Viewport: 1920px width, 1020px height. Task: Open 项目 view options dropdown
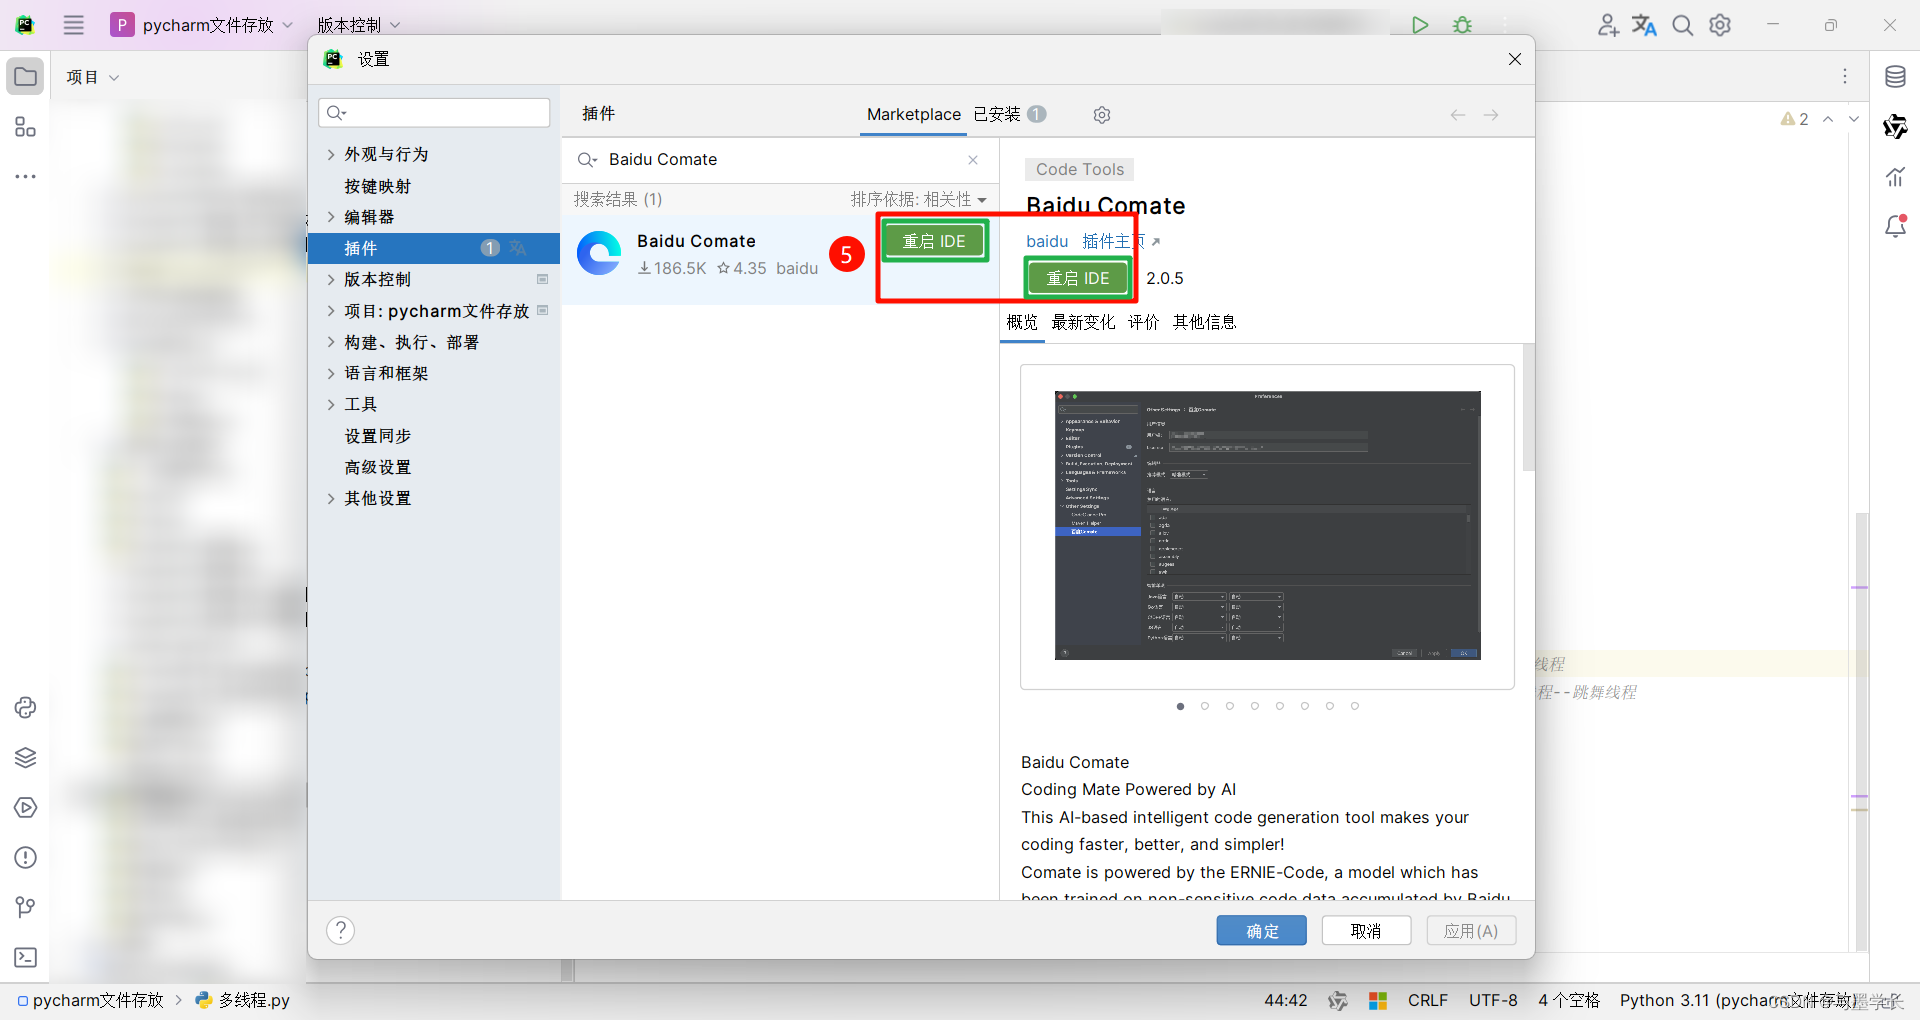pos(93,77)
